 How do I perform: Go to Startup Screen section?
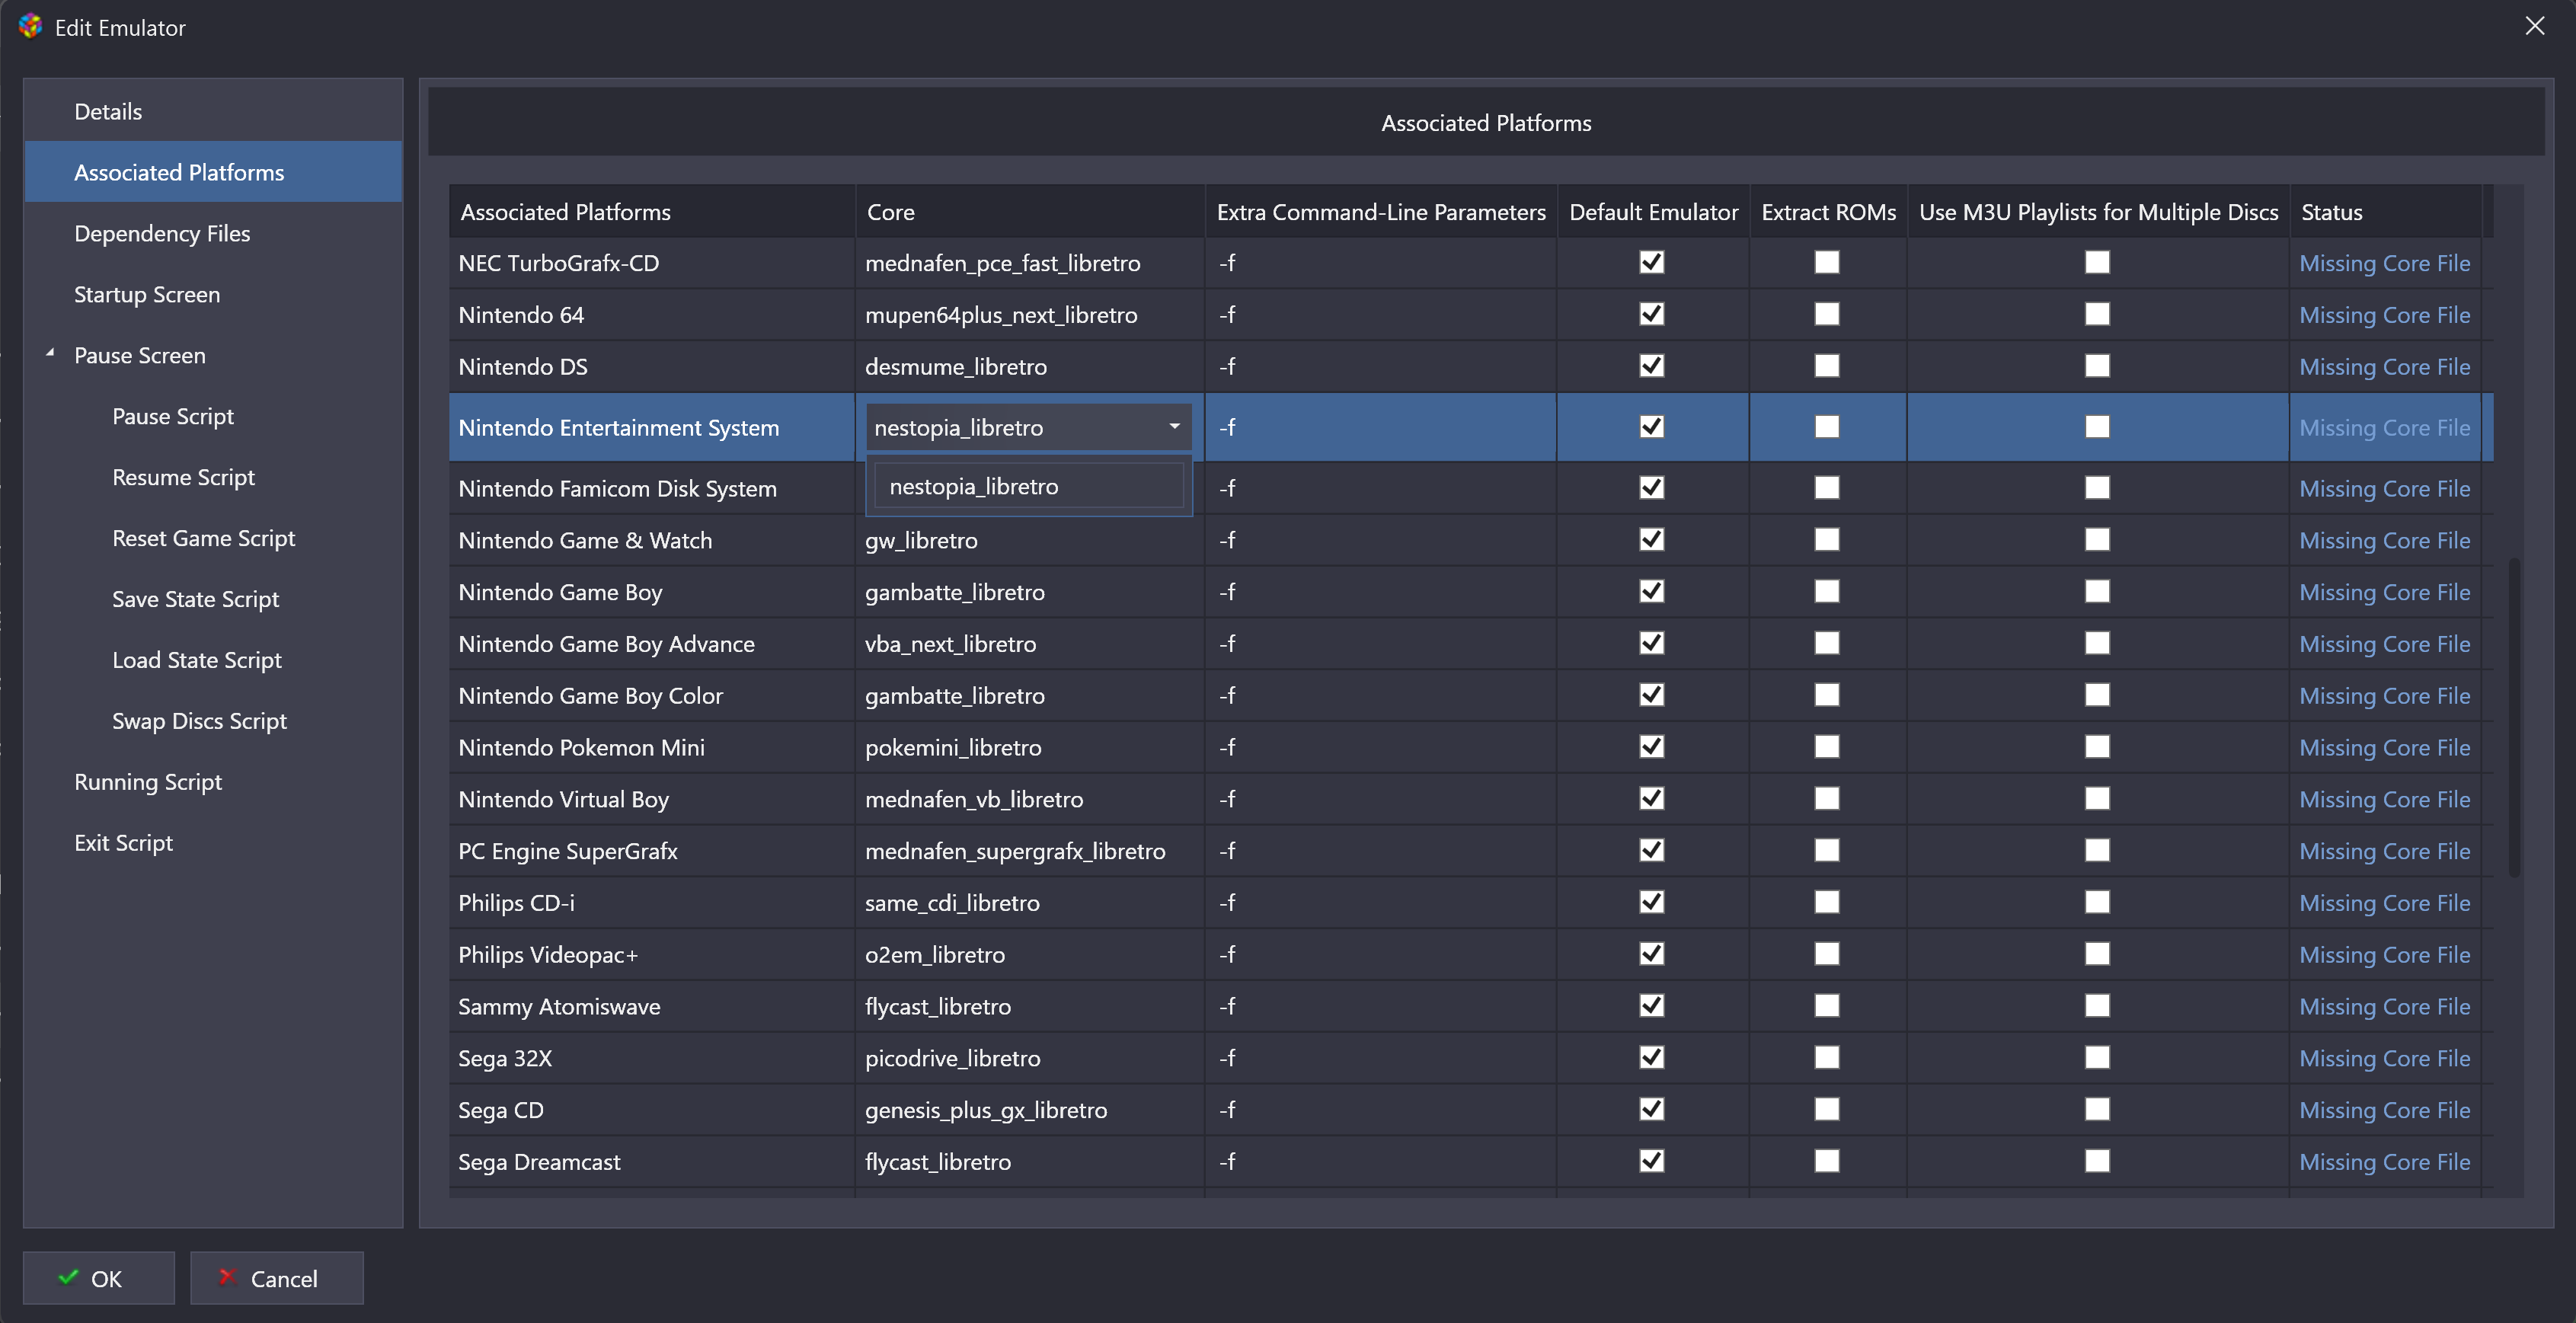213,294
